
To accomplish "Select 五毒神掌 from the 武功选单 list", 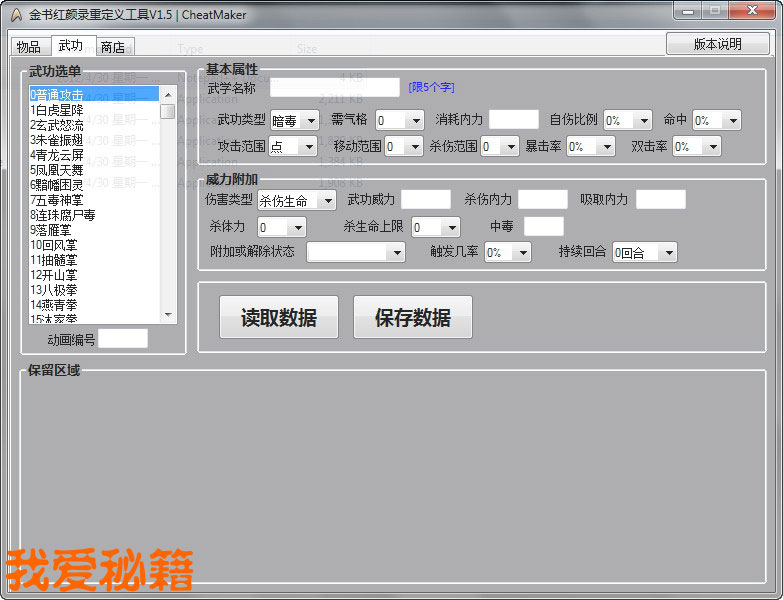I will point(62,200).
